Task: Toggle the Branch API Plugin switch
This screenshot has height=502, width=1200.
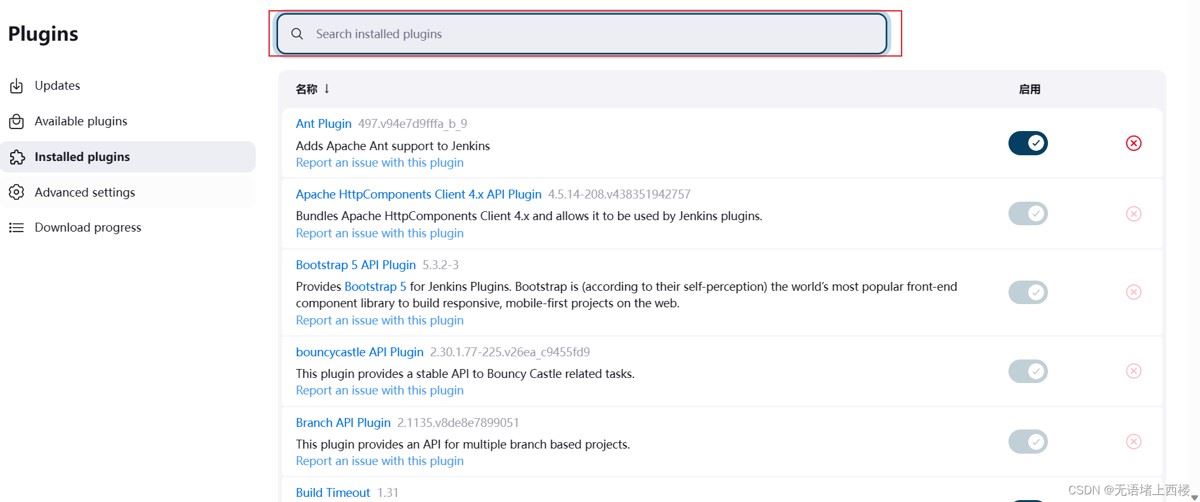Action: coord(1027,441)
